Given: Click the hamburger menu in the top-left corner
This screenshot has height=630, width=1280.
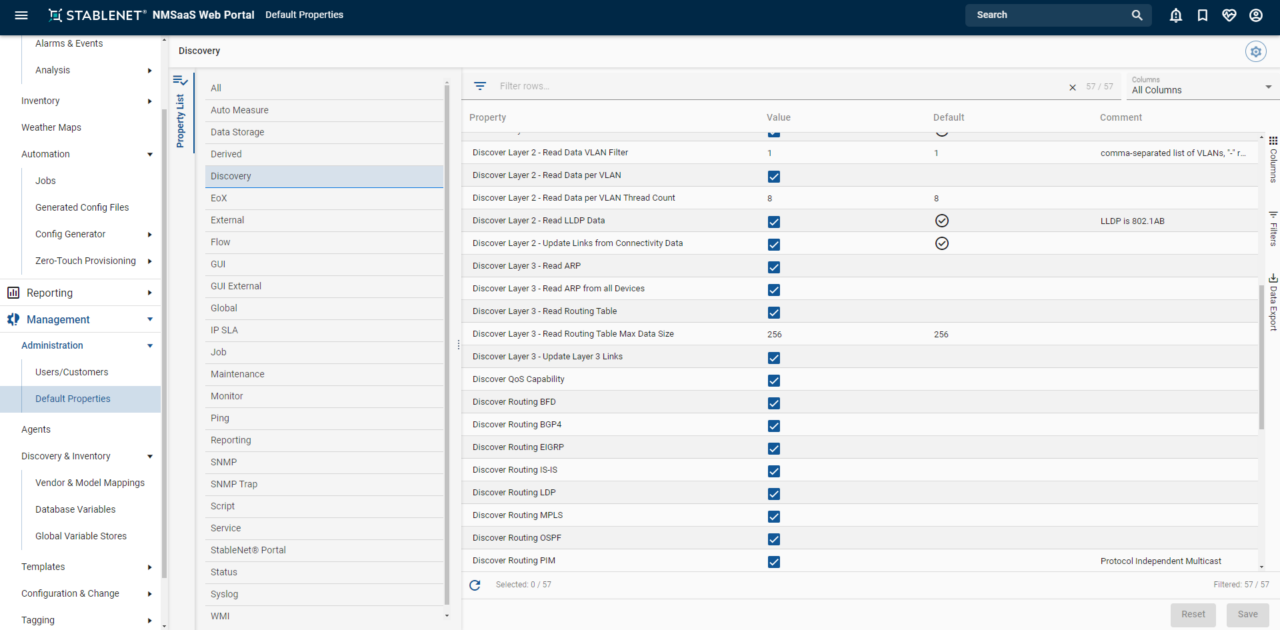Looking at the screenshot, I should (x=21, y=14).
